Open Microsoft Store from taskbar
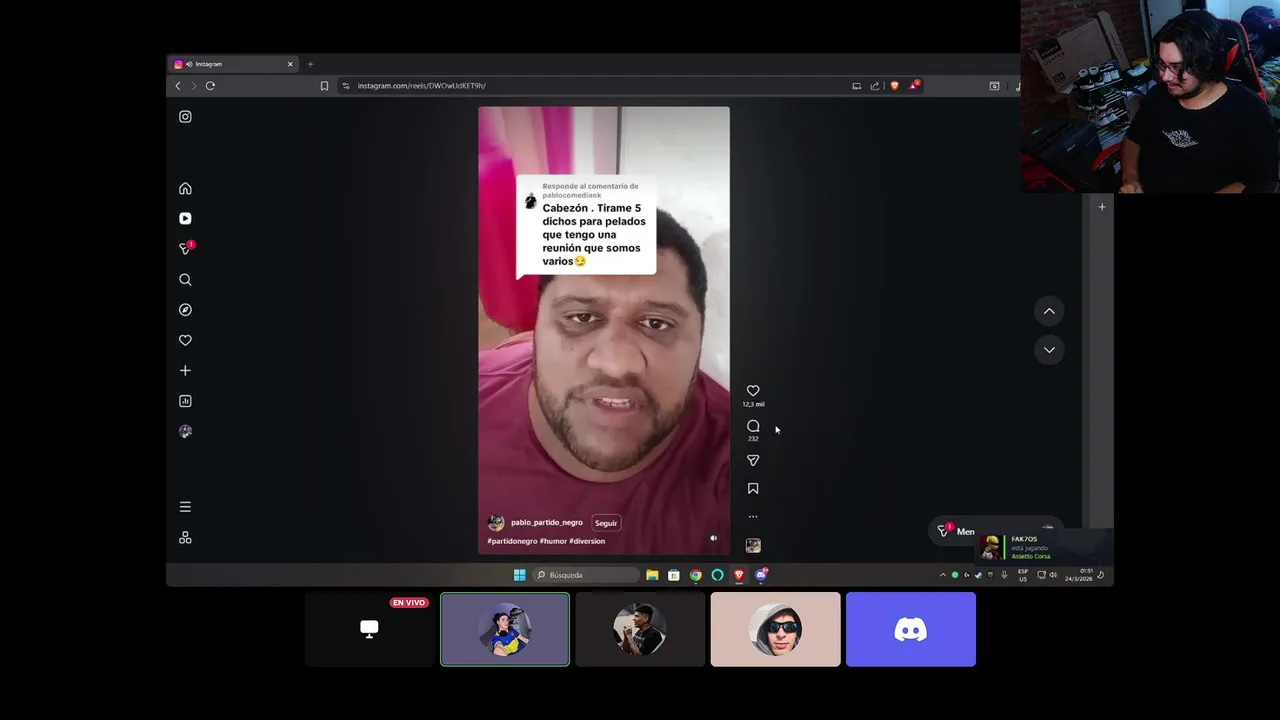Screen dimensions: 1280x720 (674, 575)
